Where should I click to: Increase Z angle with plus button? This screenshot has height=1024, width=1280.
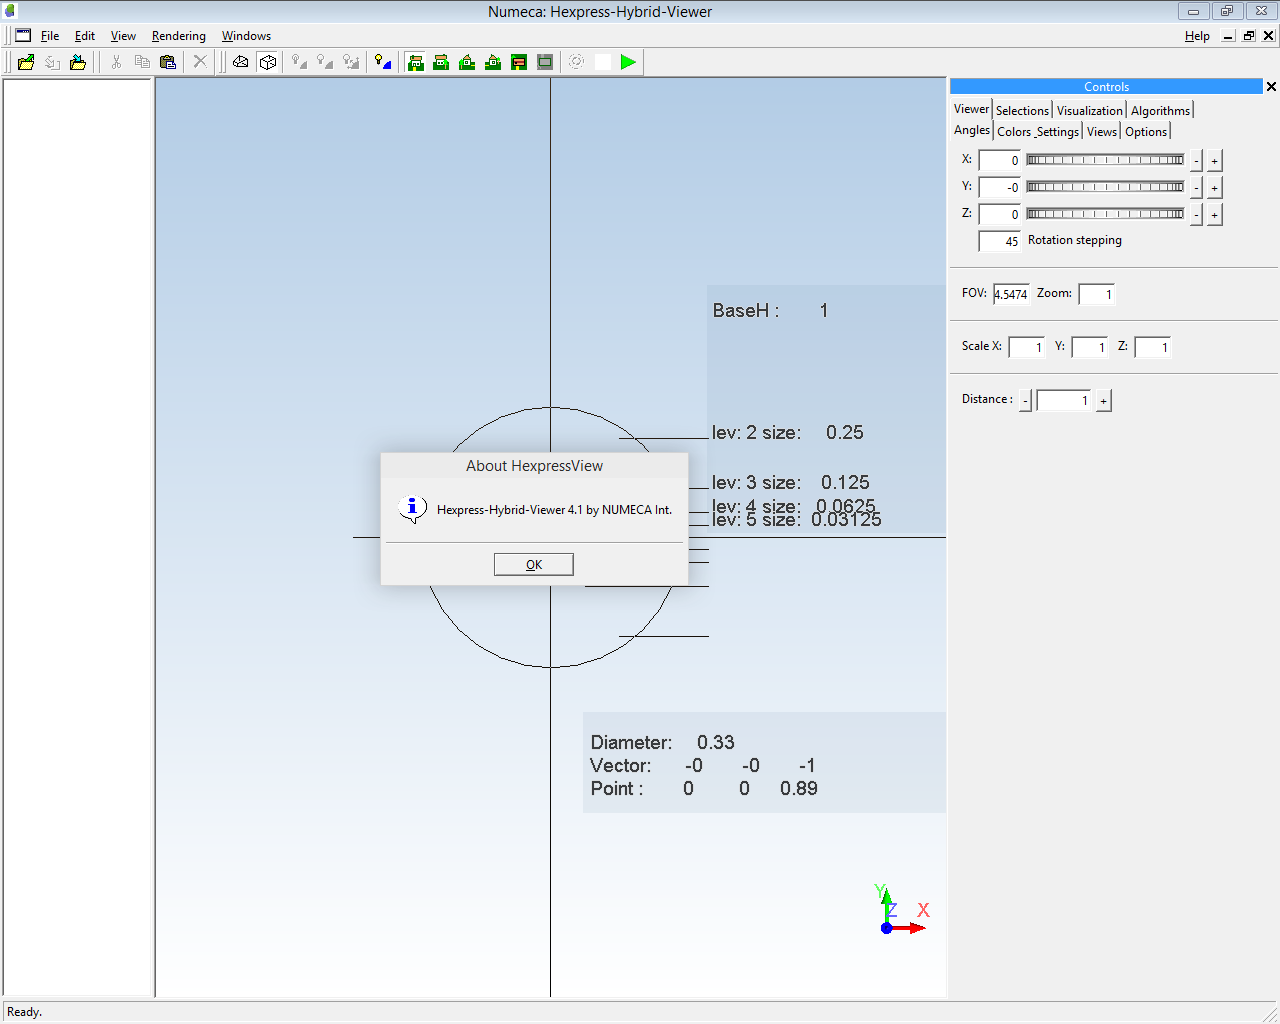1215,215
